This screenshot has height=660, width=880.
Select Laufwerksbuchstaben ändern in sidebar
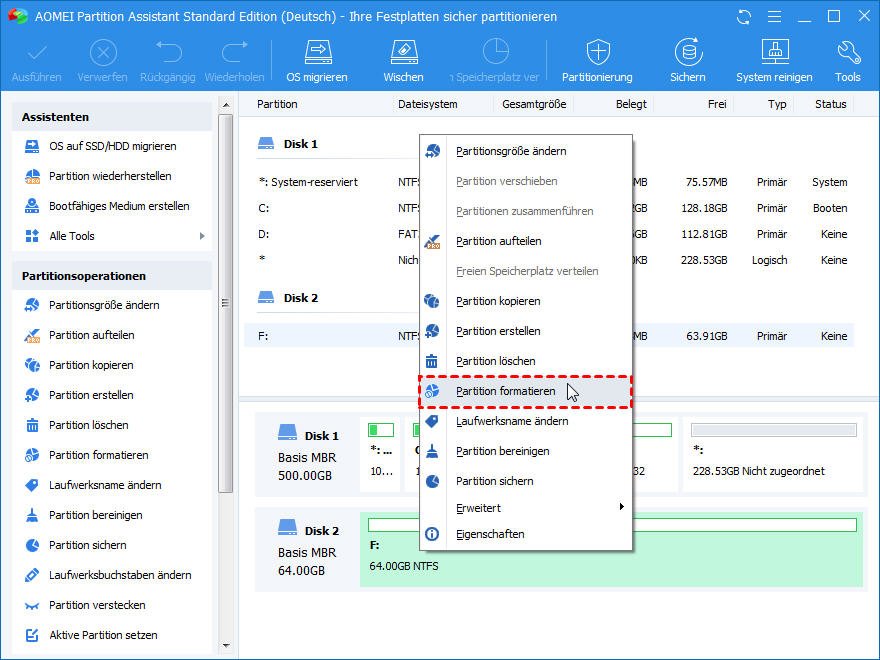pos(120,575)
